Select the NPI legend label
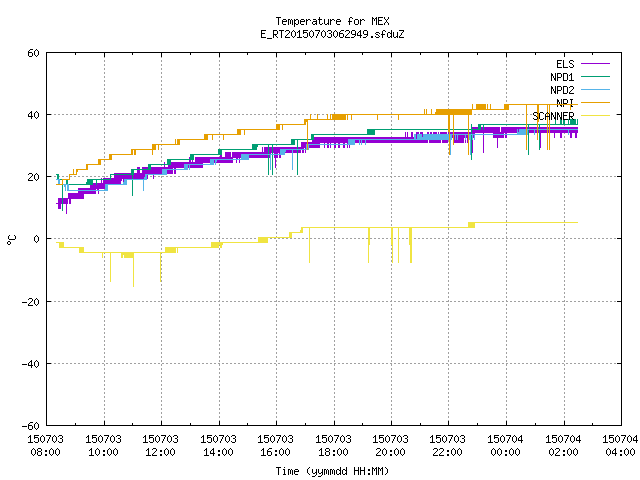 click(565, 103)
